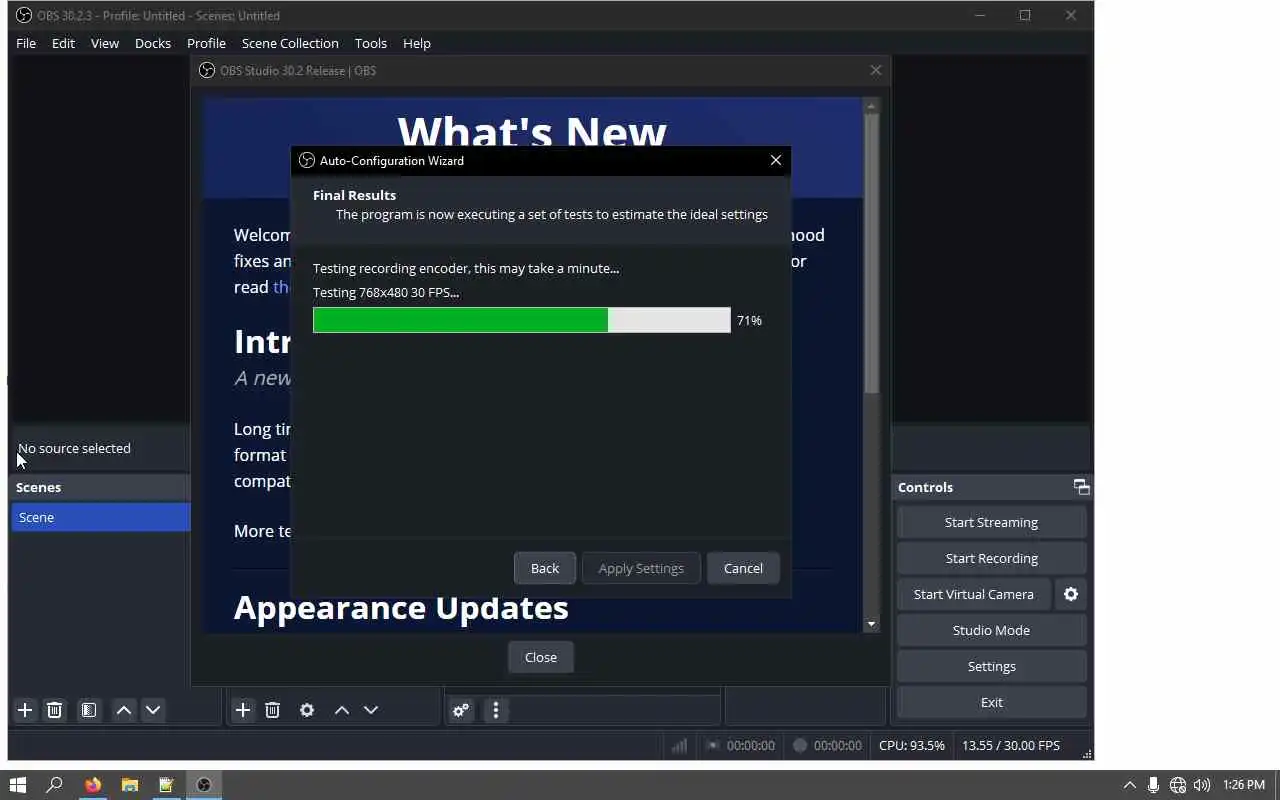This screenshot has width=1280, height=800.
Task: Remove the selected scene with the trash icon
Action: [x=55, y=710]
